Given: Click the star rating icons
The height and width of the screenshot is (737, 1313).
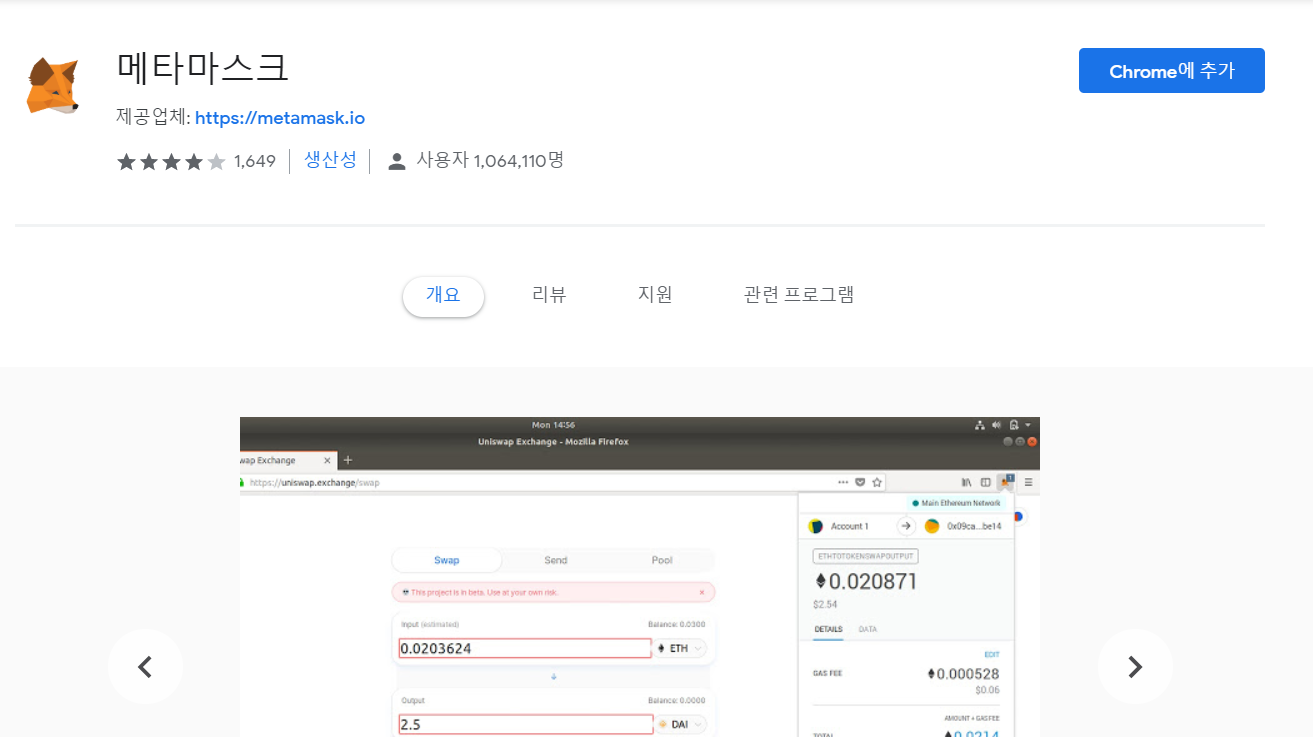Looking at the screenshot, I should [x=171, y=162].
